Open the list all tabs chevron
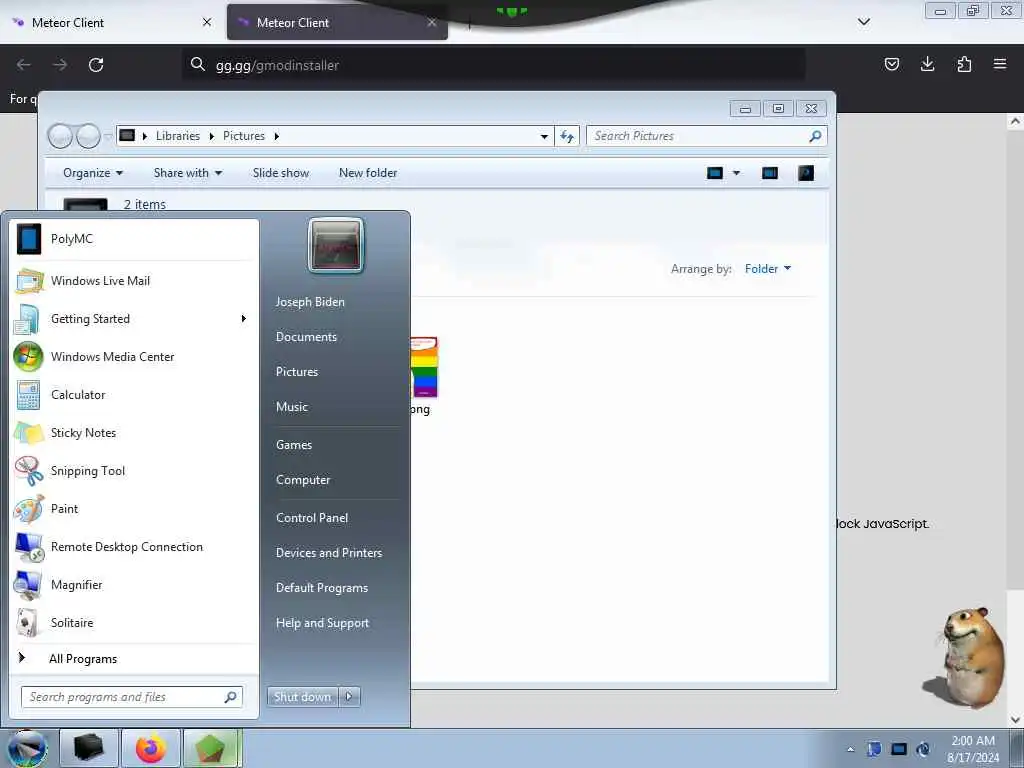 click(864, 22)
